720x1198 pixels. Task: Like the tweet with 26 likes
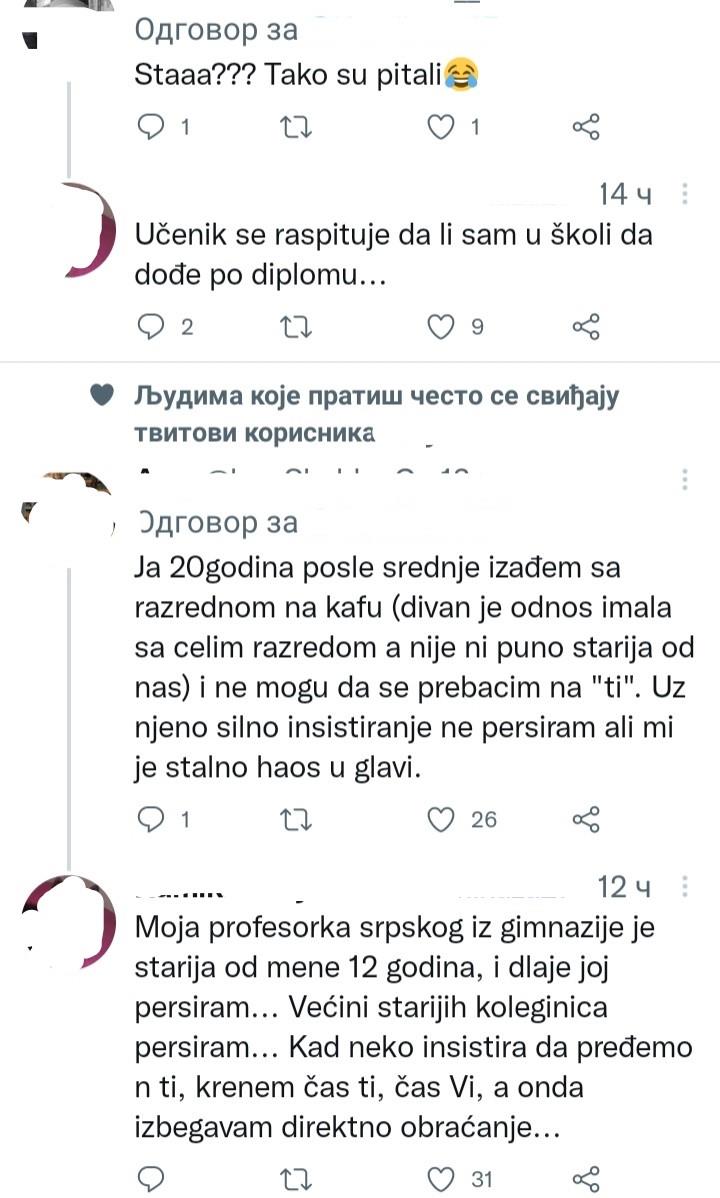coord(440,820)
